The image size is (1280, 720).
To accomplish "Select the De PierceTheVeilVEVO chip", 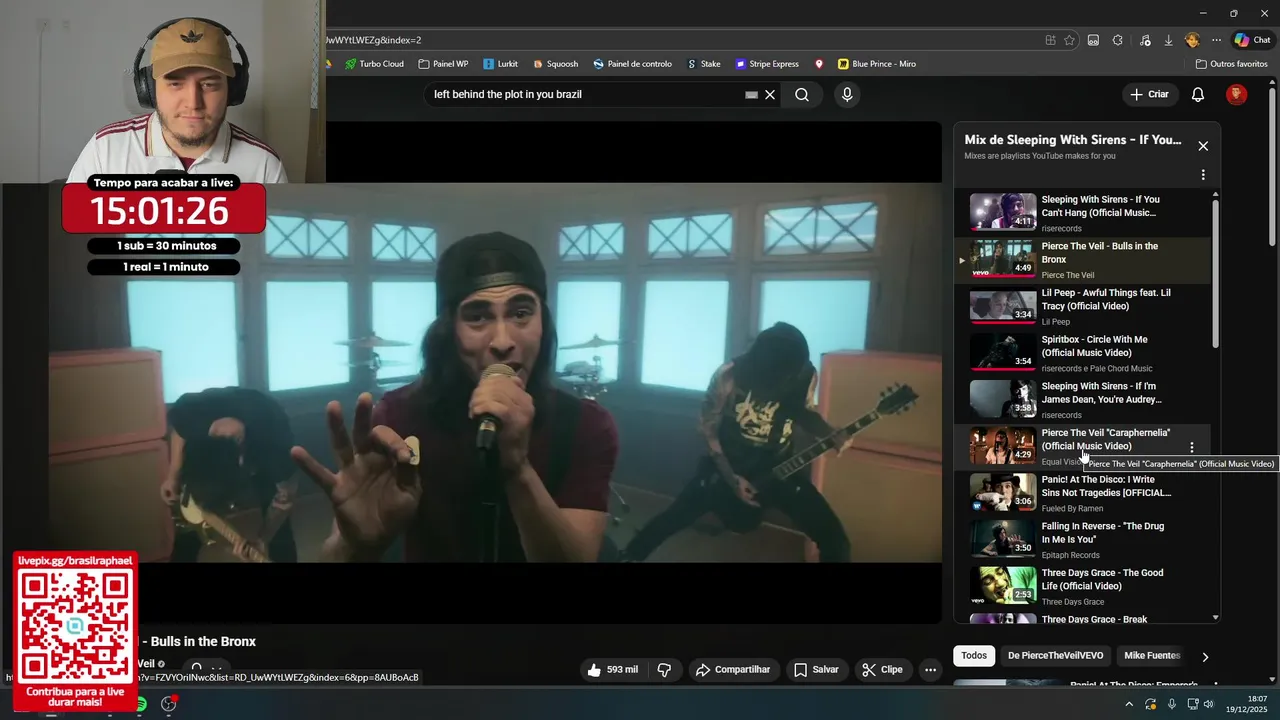I will 1055,656.
